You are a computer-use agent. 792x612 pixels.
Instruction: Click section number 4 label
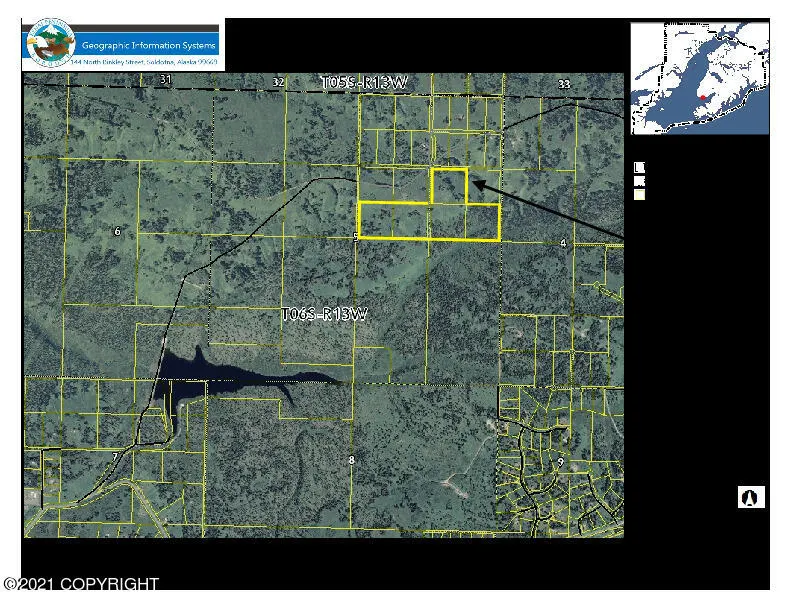pos(564,243)
